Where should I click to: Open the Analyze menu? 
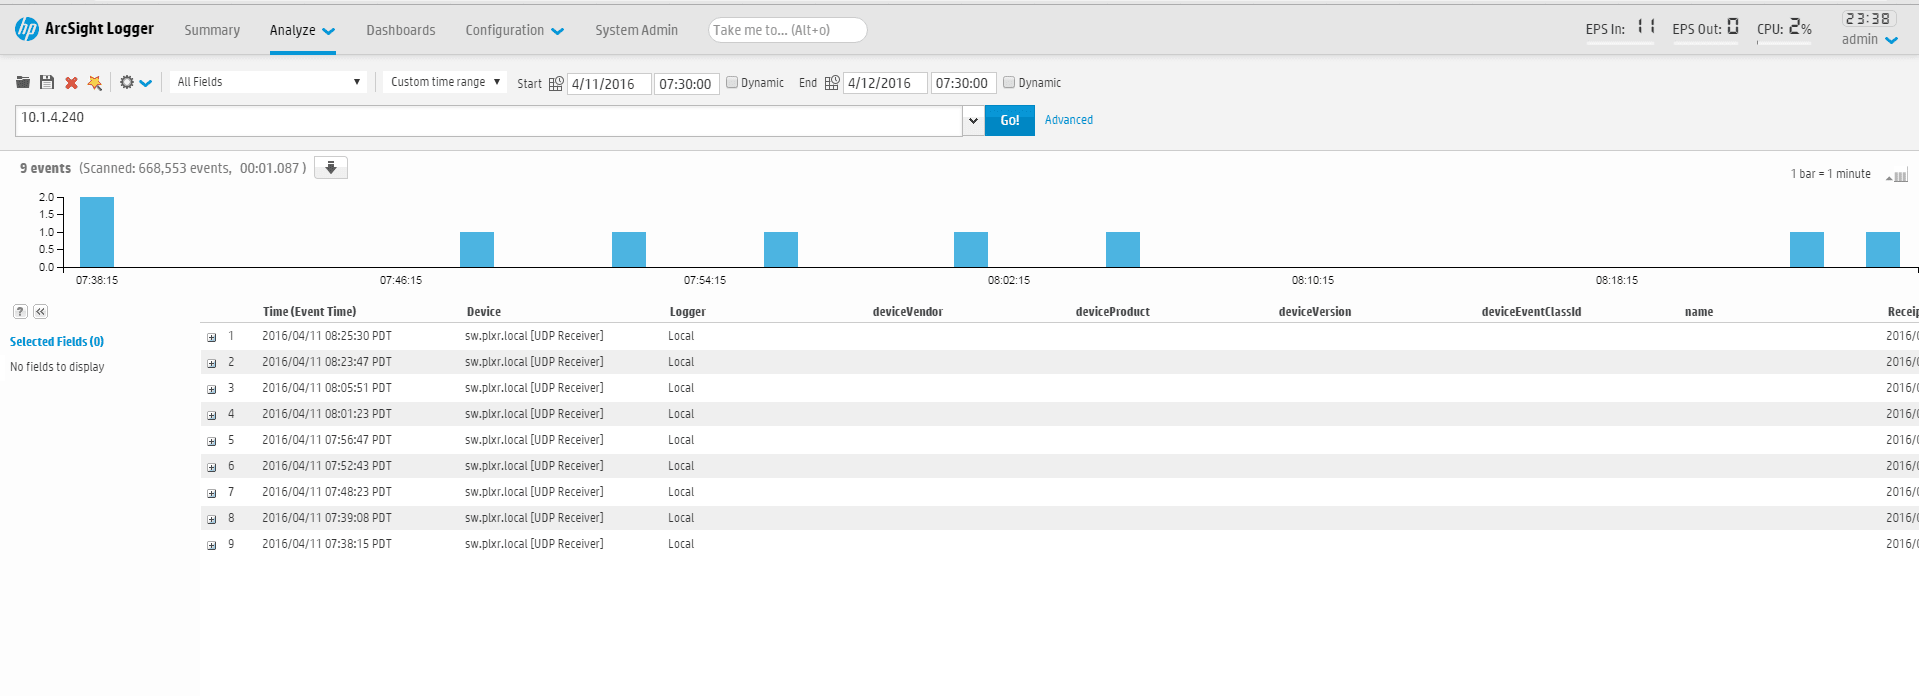(x=302, y=30)
